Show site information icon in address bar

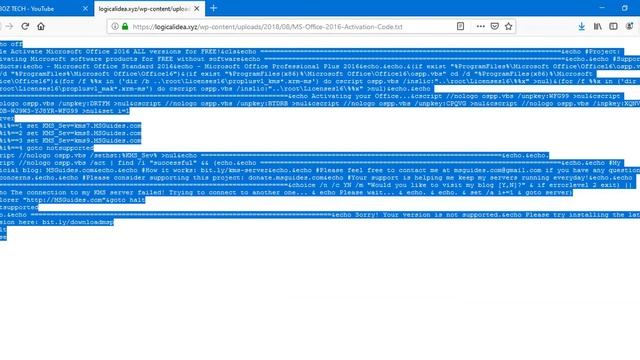[x=115, y=27]
